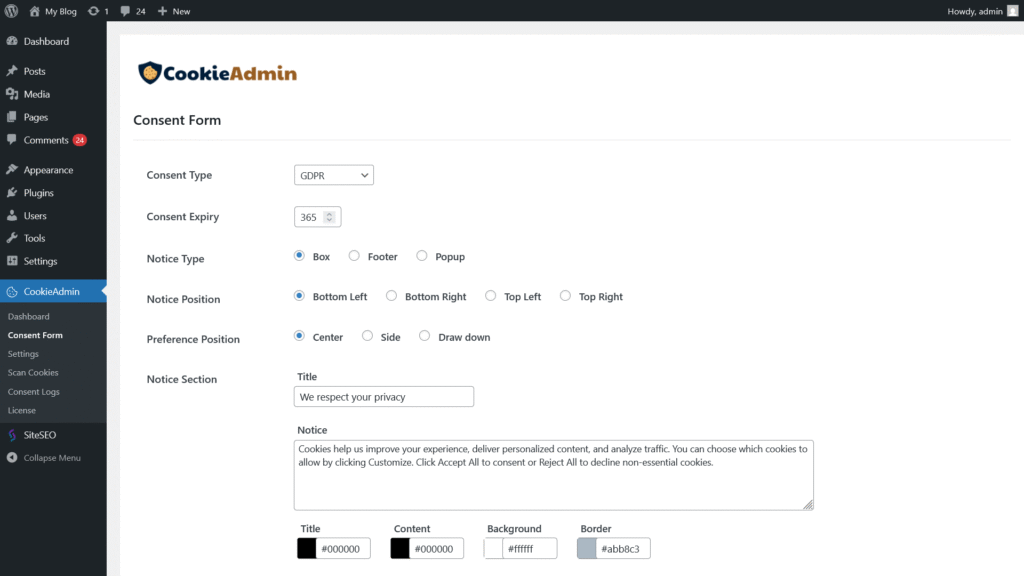Screen dimensions: 1024x576
Task: Click Consent Expiry number field
Action: [x=317, y=217]
